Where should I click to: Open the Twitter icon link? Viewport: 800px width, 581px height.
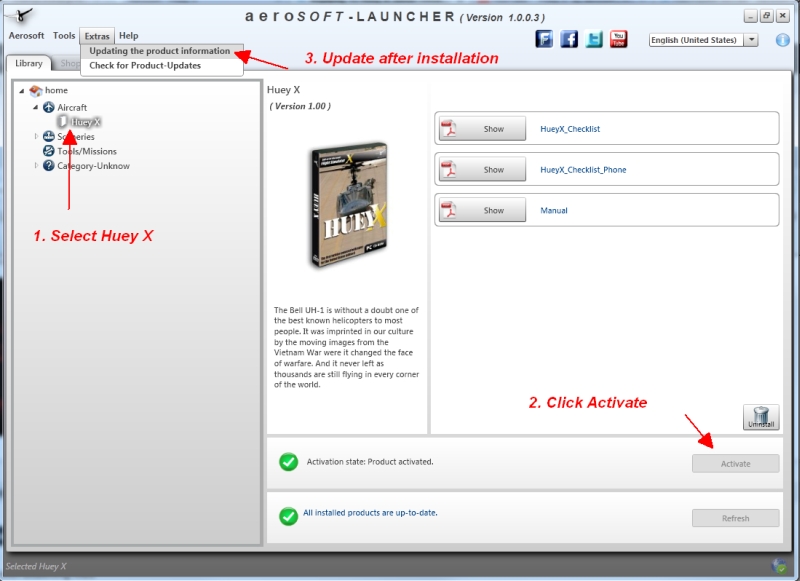point(594,40)
